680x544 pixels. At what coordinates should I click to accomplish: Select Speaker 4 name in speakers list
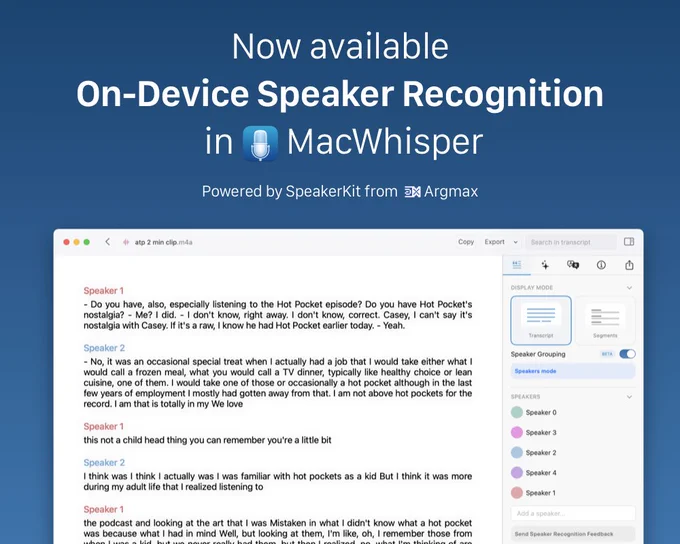541,472
